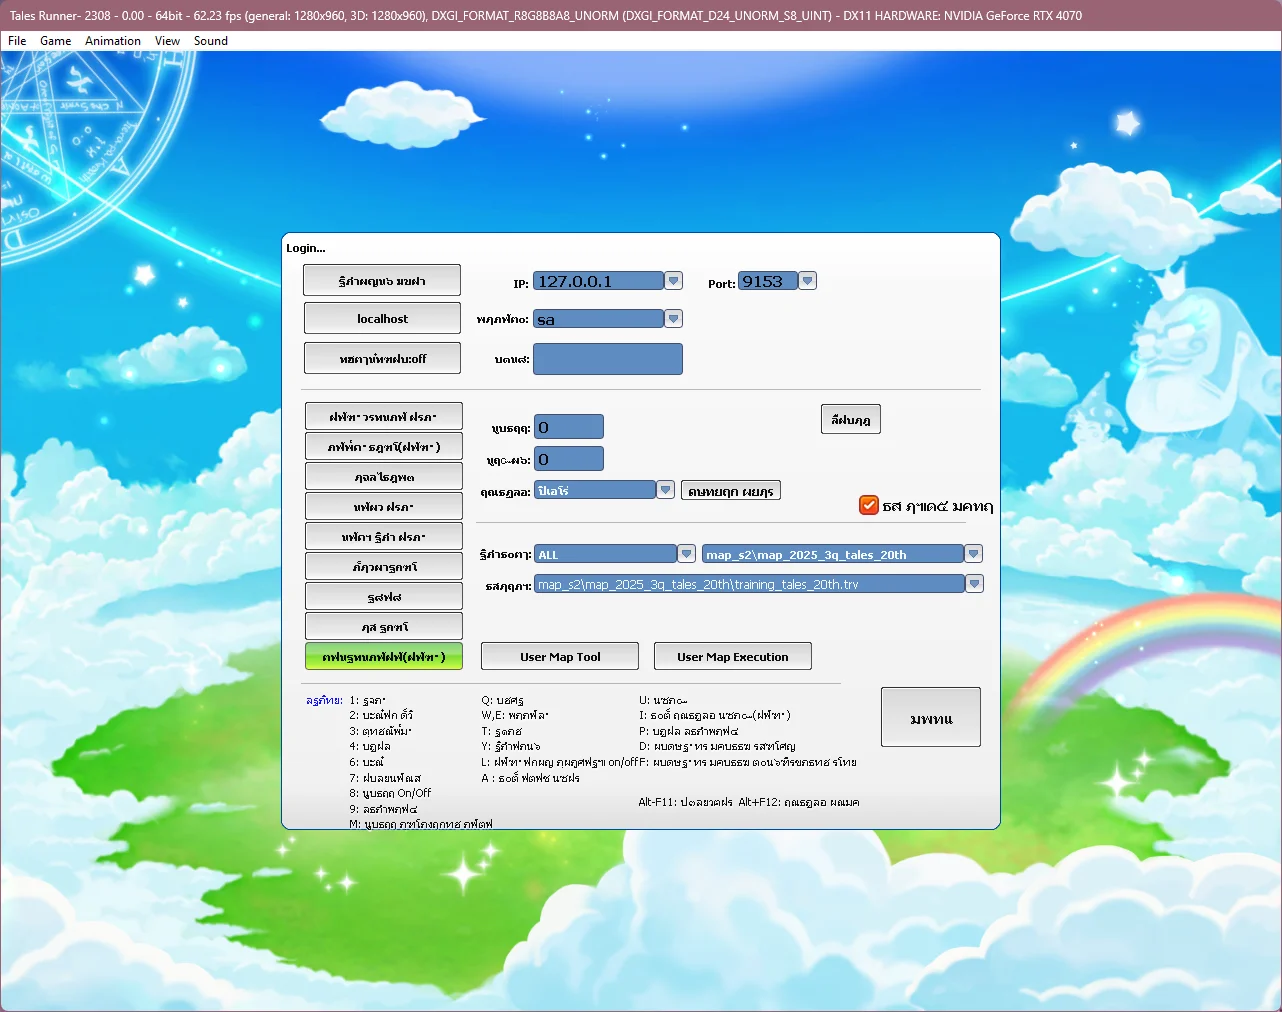Click the Port field showing 9153
This screenshot has height=1012, width=1282.
pos(768,281)
